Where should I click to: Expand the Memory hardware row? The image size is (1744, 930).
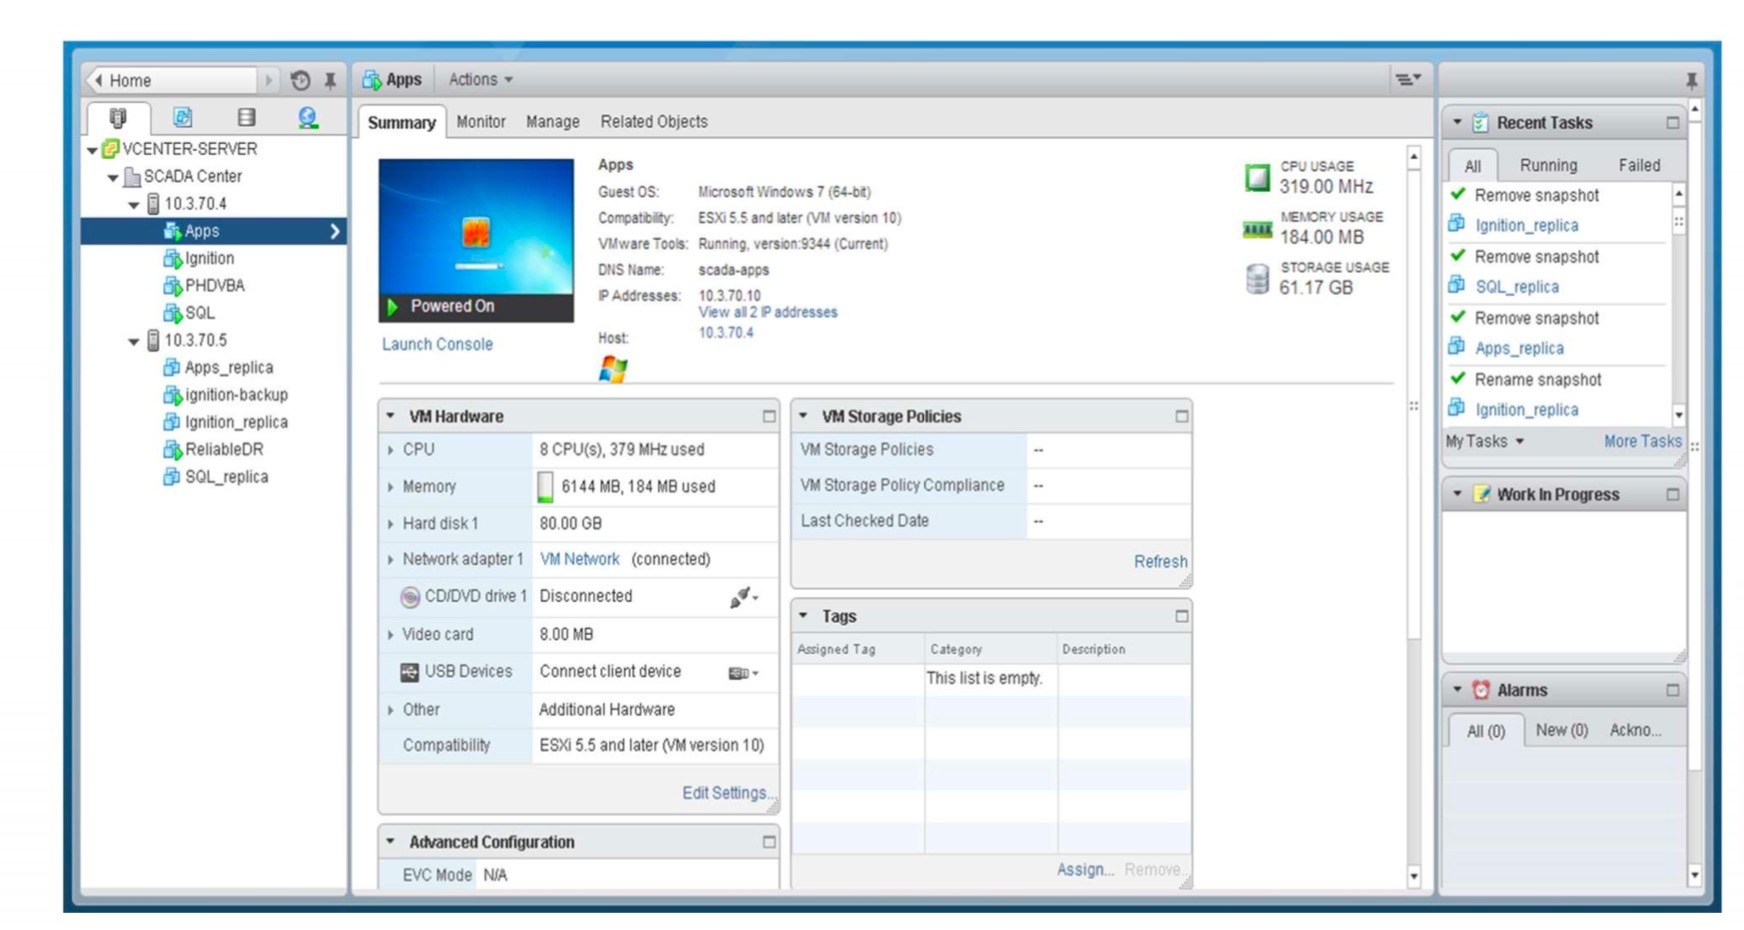point(391,487)
